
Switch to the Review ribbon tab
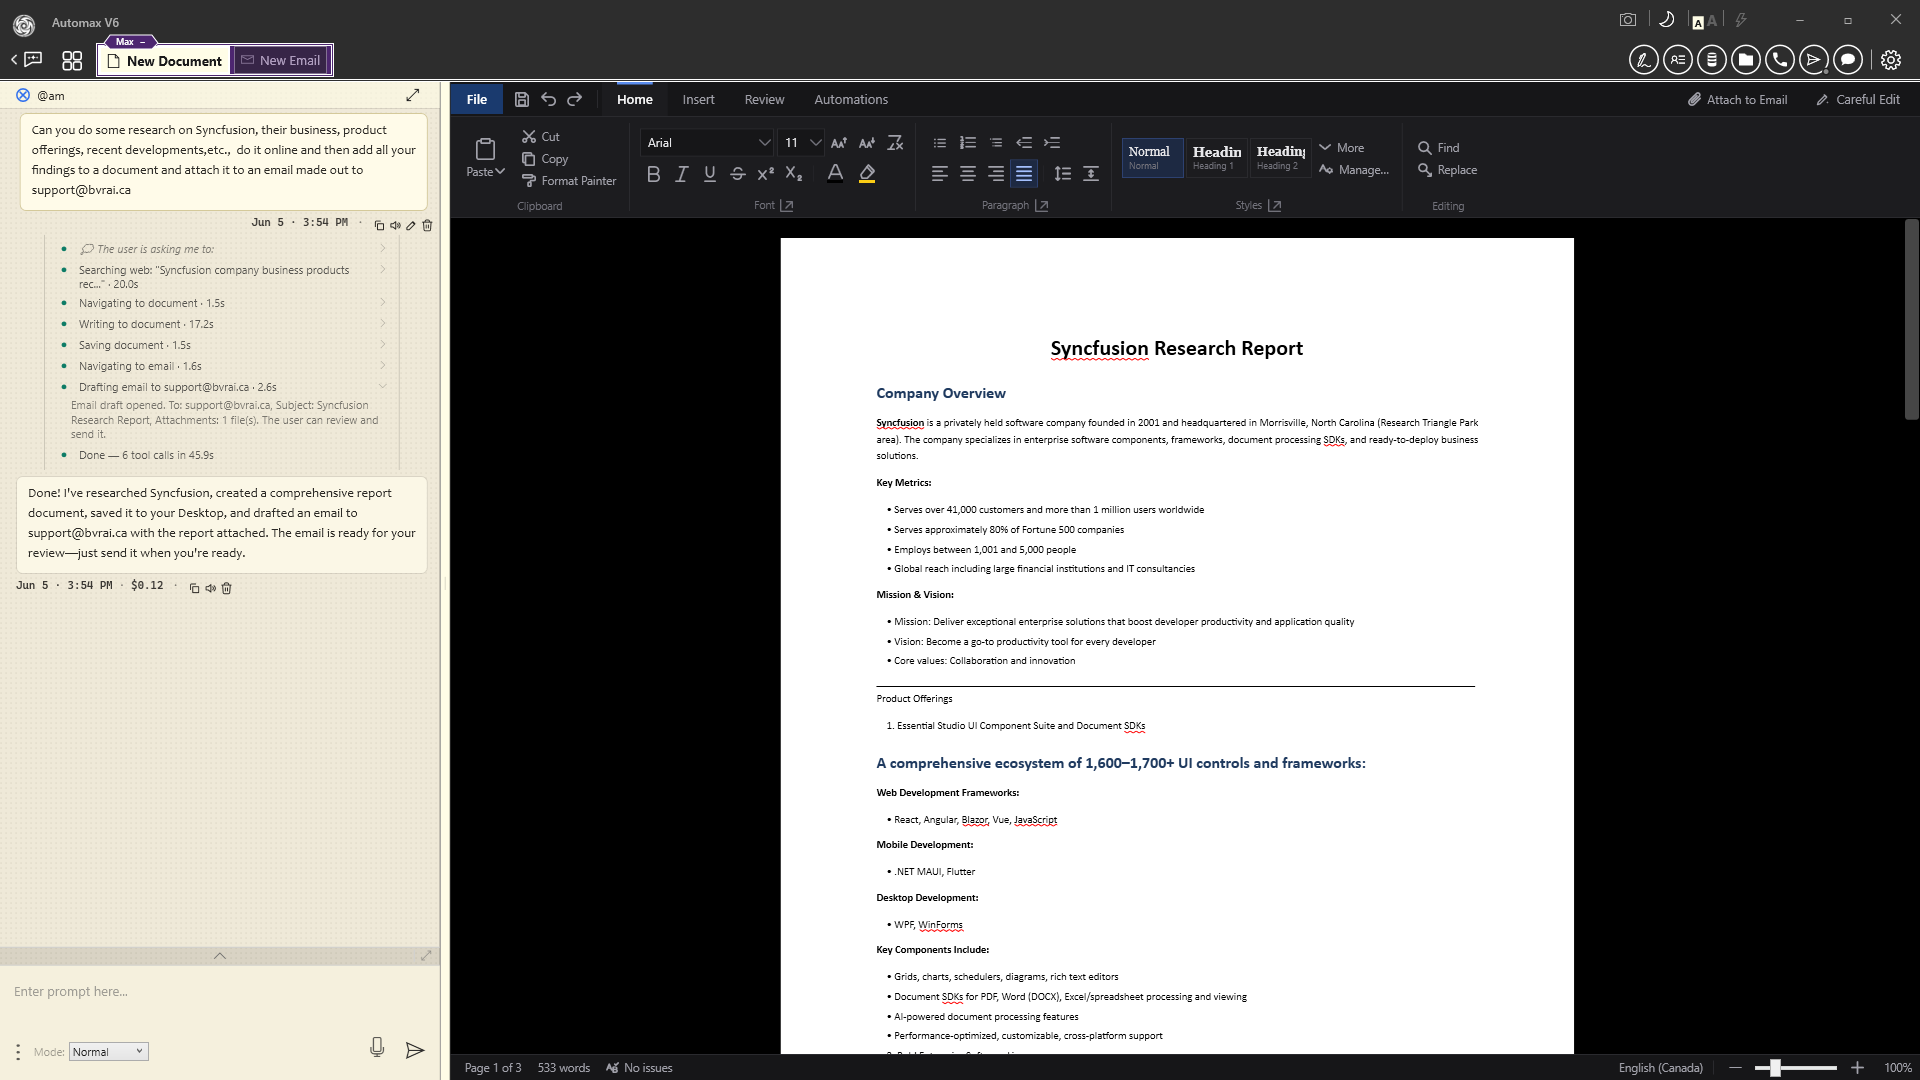[764, 99]
